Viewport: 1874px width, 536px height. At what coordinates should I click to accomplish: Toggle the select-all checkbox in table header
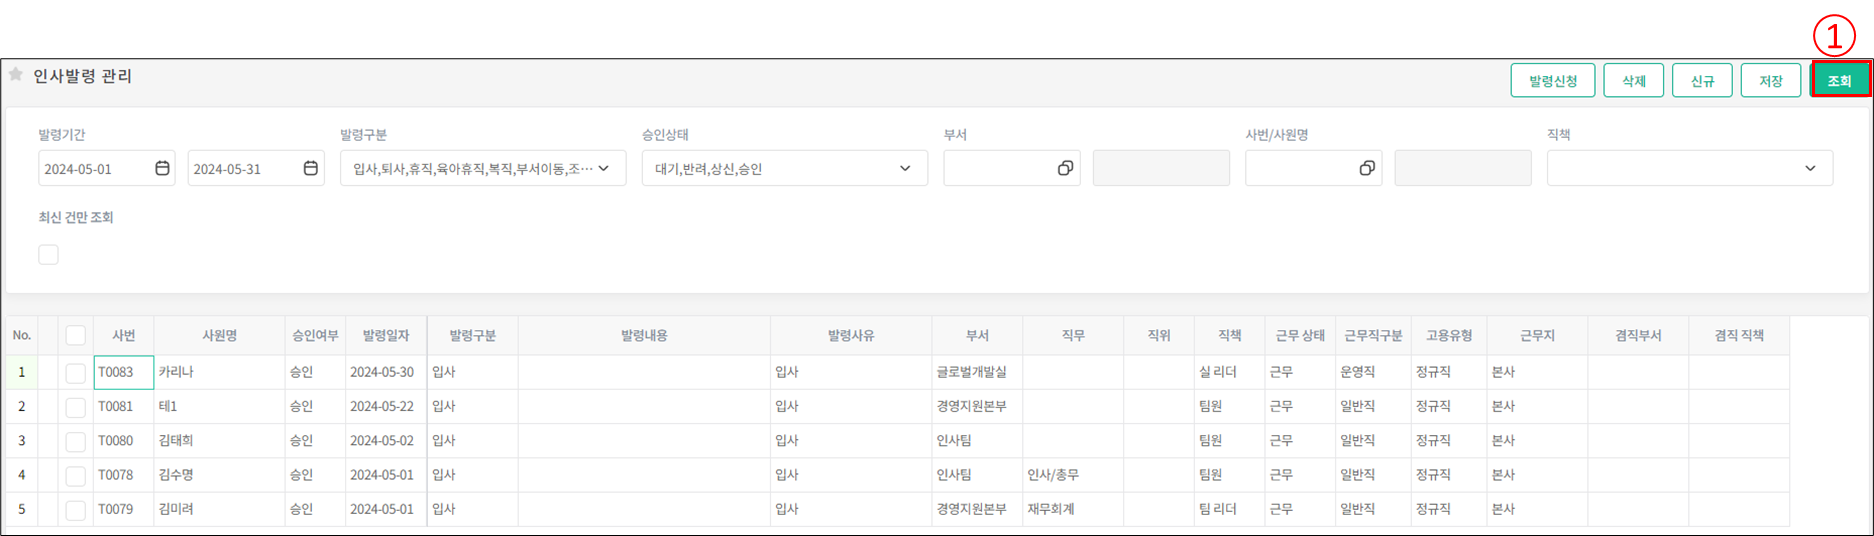coord(75,336)
